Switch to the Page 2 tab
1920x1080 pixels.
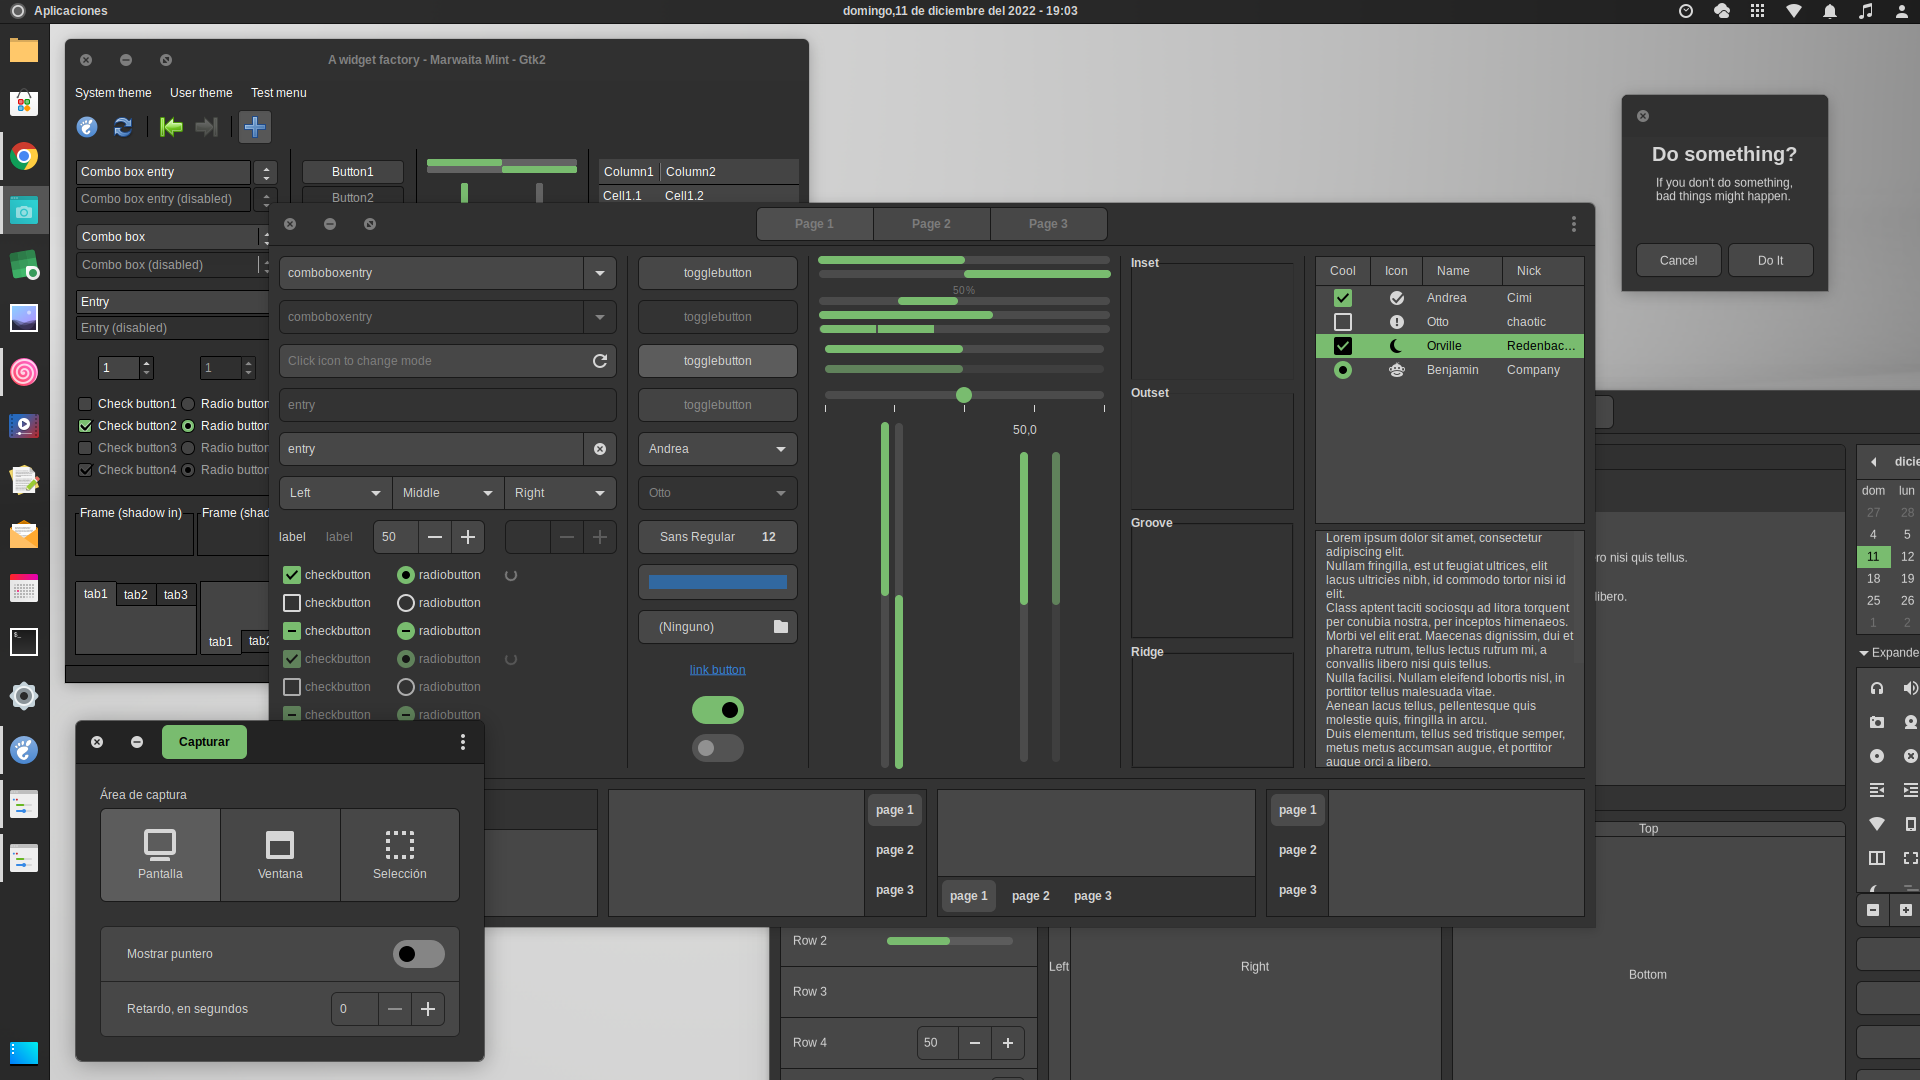click(x=931, y=224)
